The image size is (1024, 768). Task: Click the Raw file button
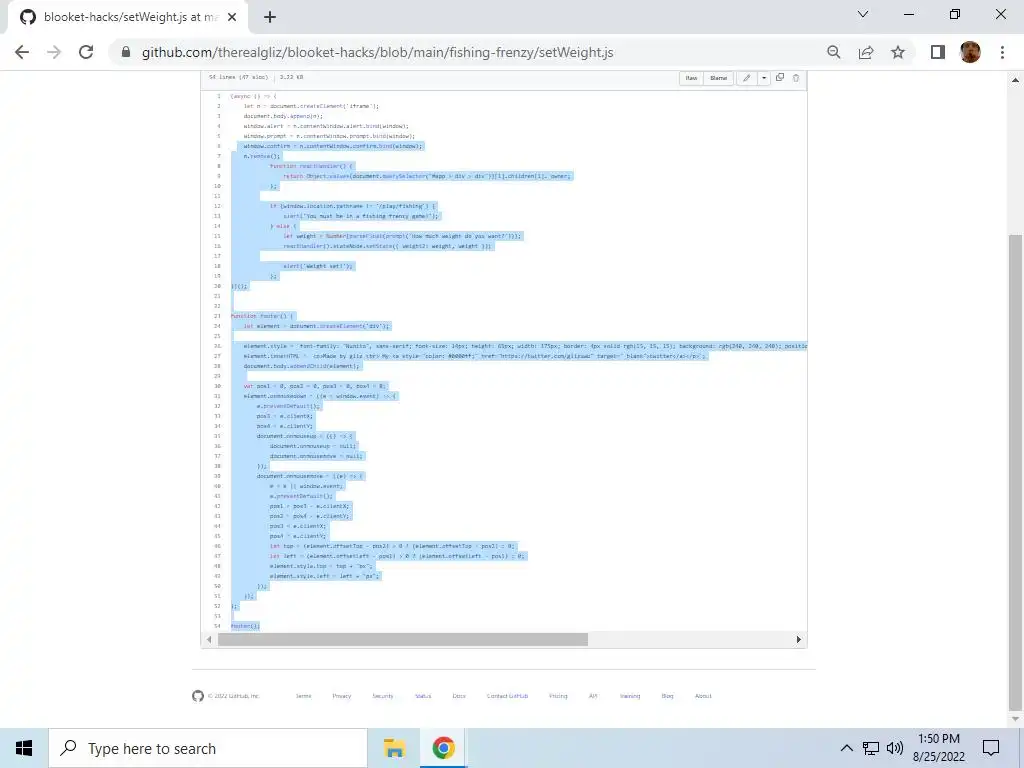click(x=691, y=78)
